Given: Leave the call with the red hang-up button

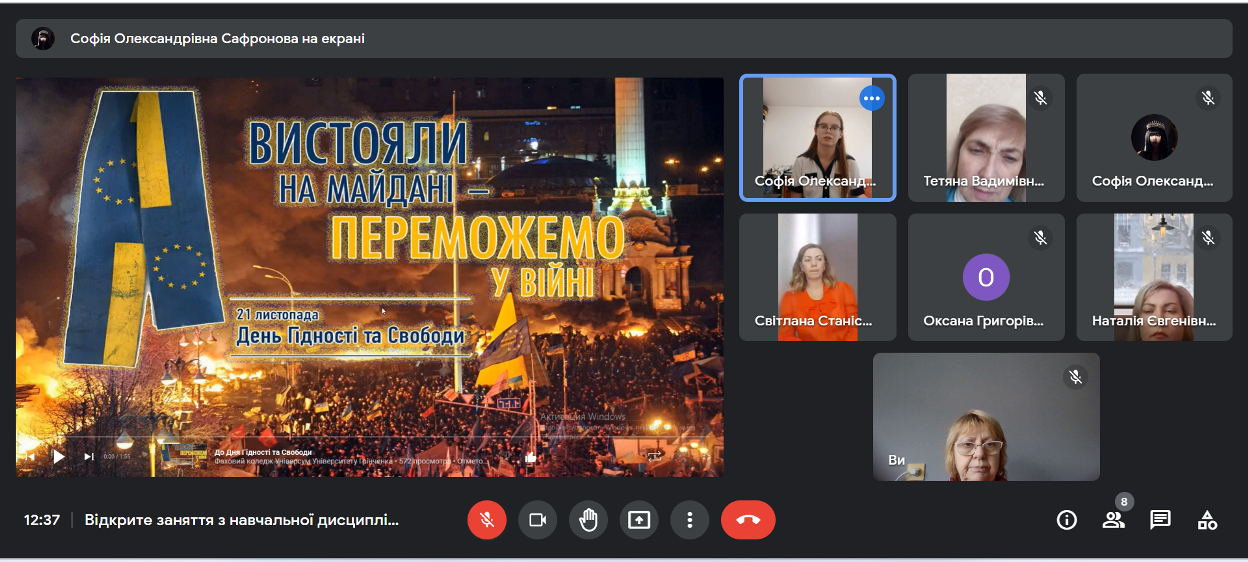Looking at the screenshot, I should [748, 520].
